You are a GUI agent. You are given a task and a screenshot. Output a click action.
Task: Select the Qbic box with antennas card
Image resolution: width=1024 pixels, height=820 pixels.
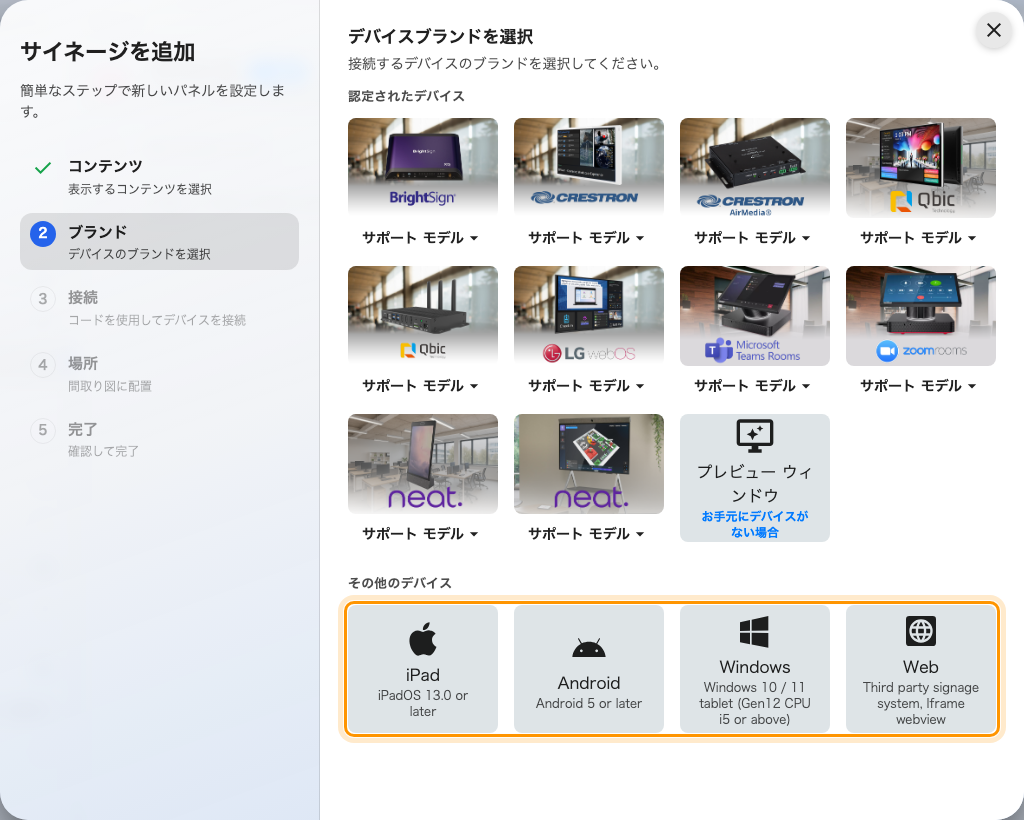point(423,316)
